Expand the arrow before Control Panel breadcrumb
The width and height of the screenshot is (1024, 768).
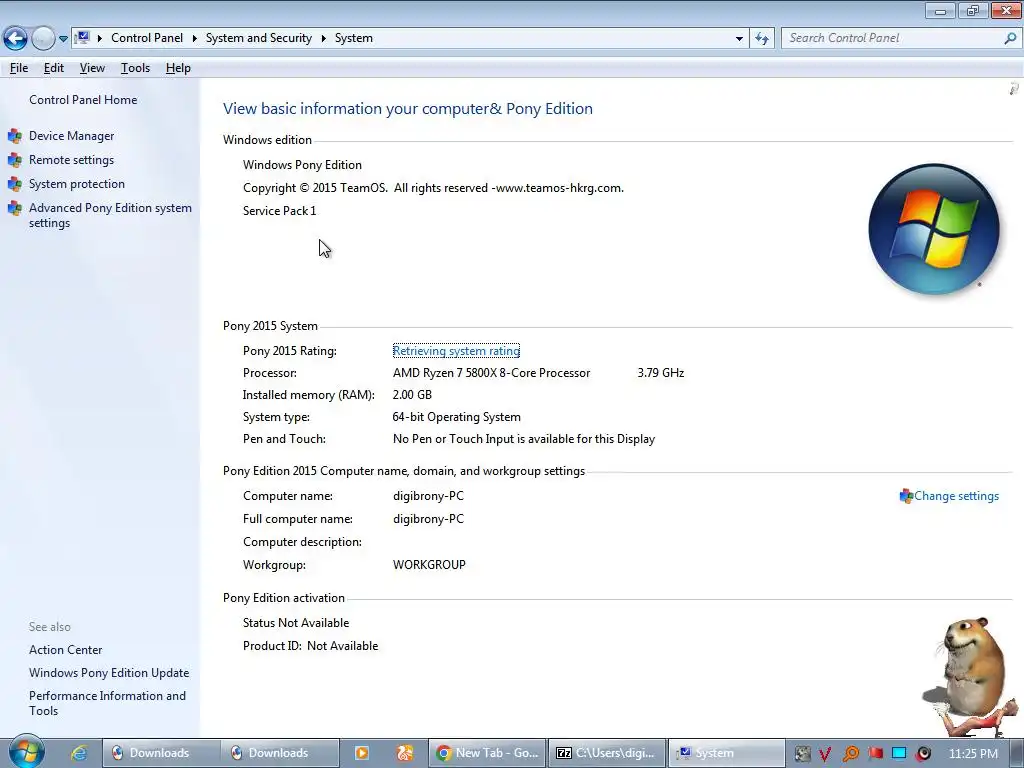click(100, 38)
